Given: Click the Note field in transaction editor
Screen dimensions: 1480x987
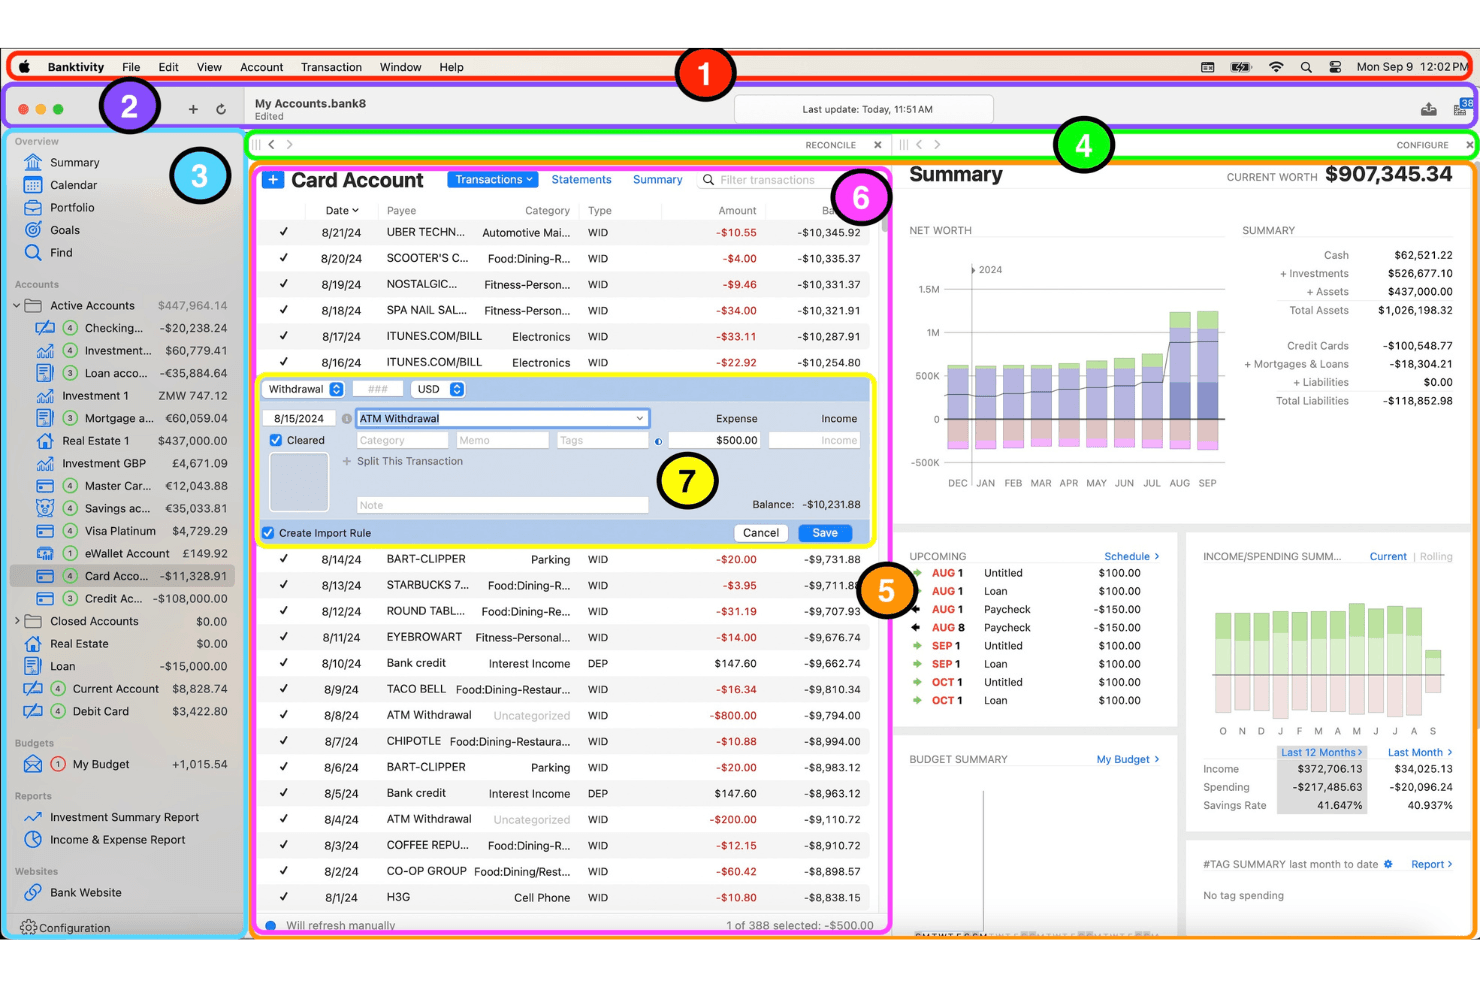Looking at the screenshot, I should coord(502,505).
